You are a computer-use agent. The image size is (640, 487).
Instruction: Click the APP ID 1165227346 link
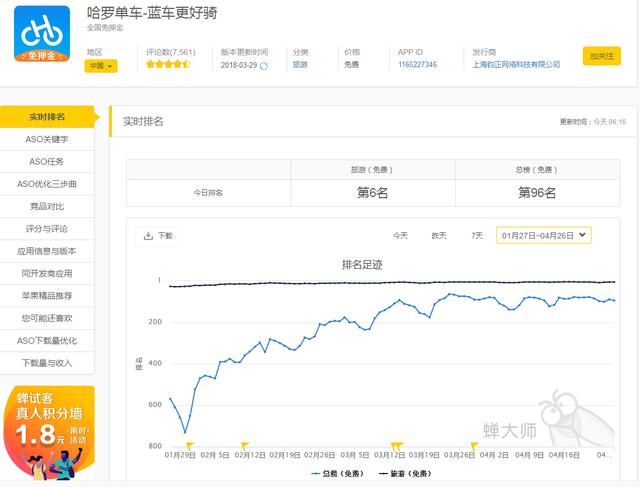418,64
